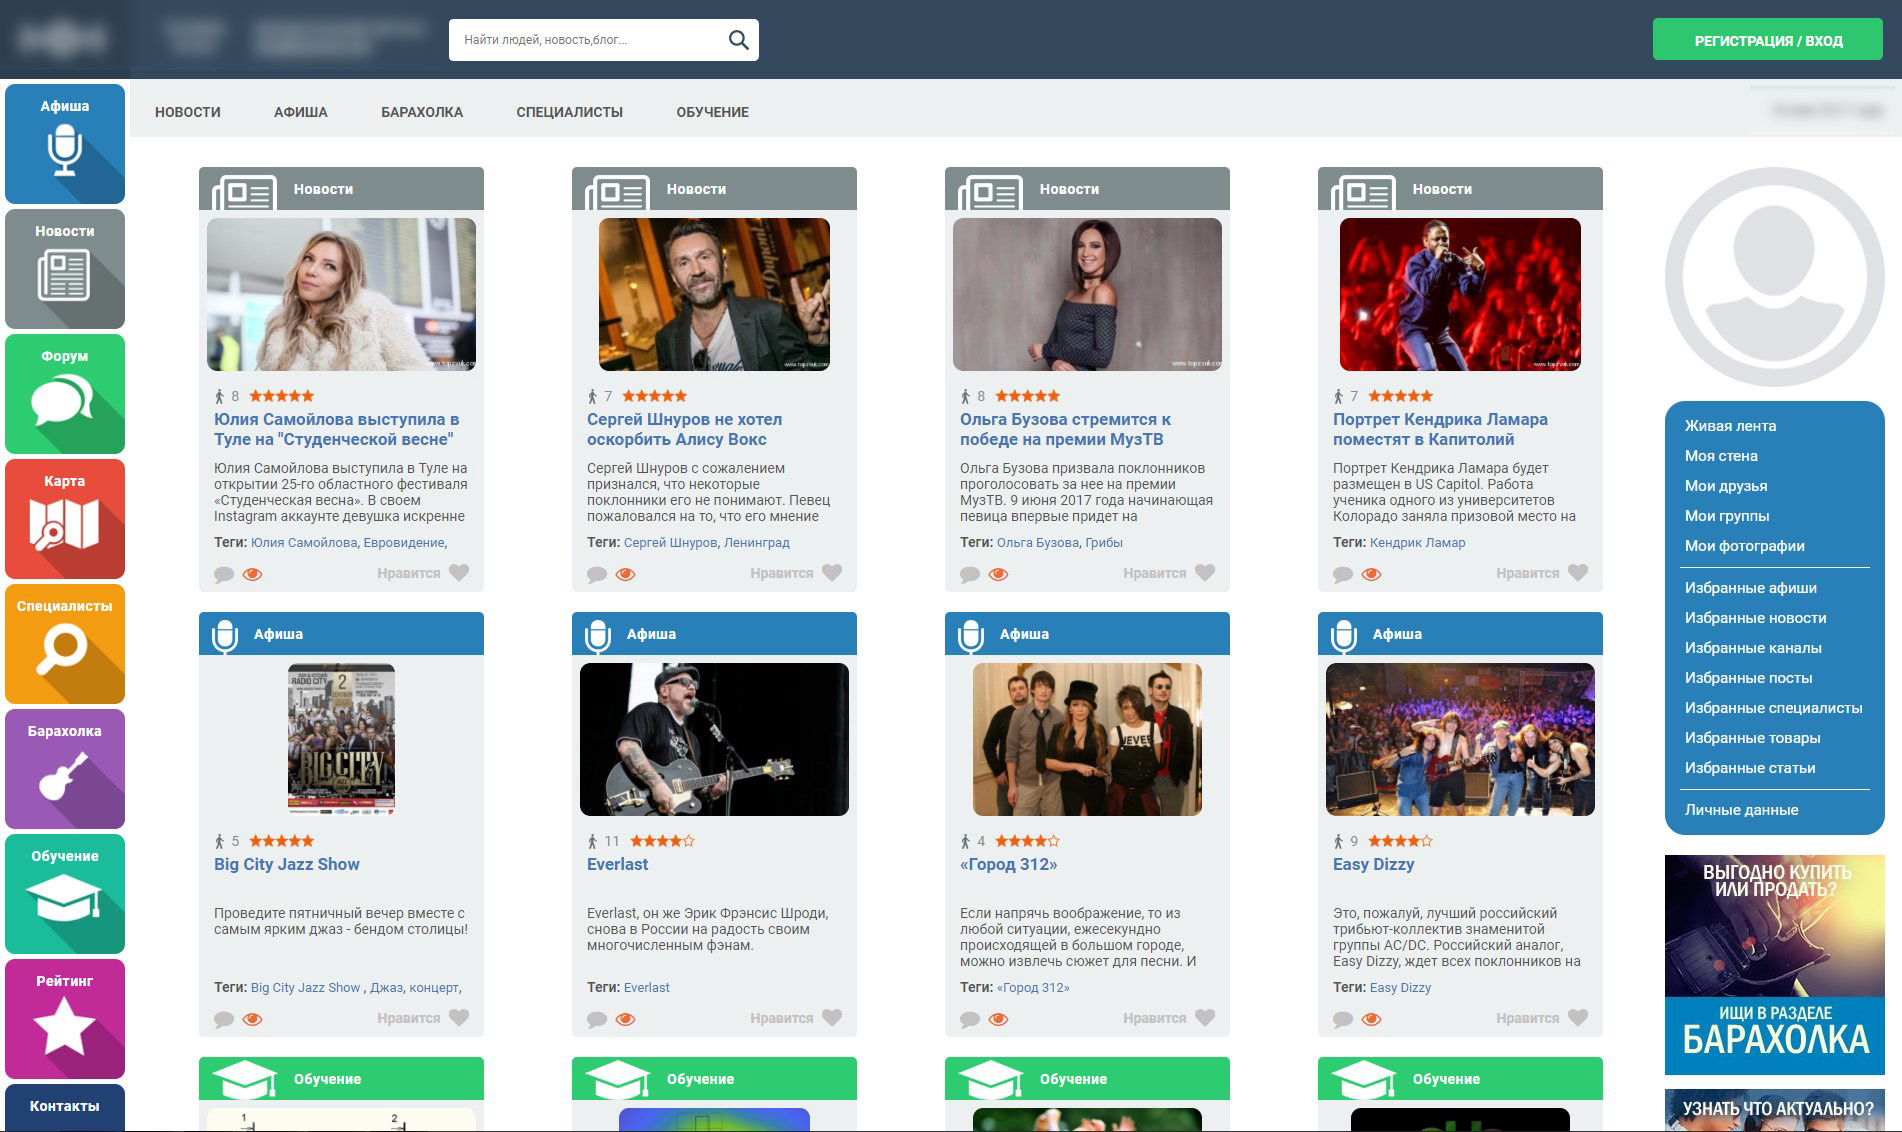This screenshot has height=1132, width=1902.
Task: Open the Мои друзья link
Action: [1726, 486]
